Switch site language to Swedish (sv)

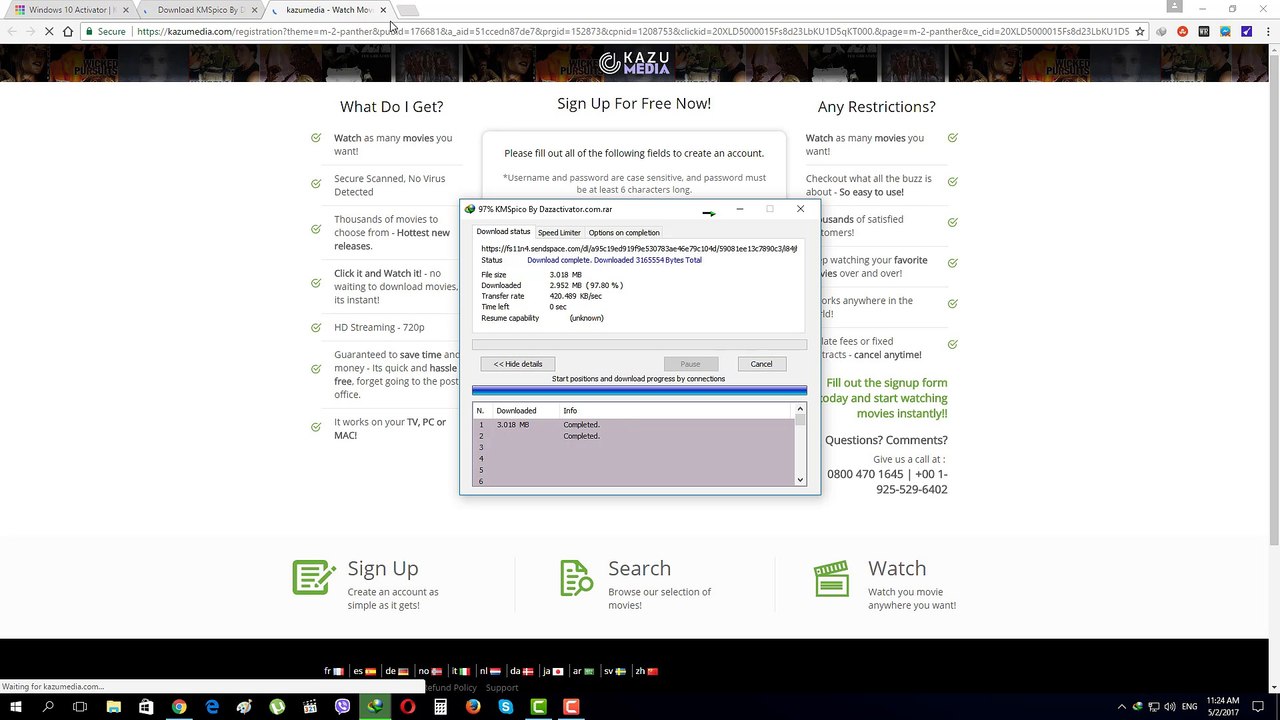615,671
